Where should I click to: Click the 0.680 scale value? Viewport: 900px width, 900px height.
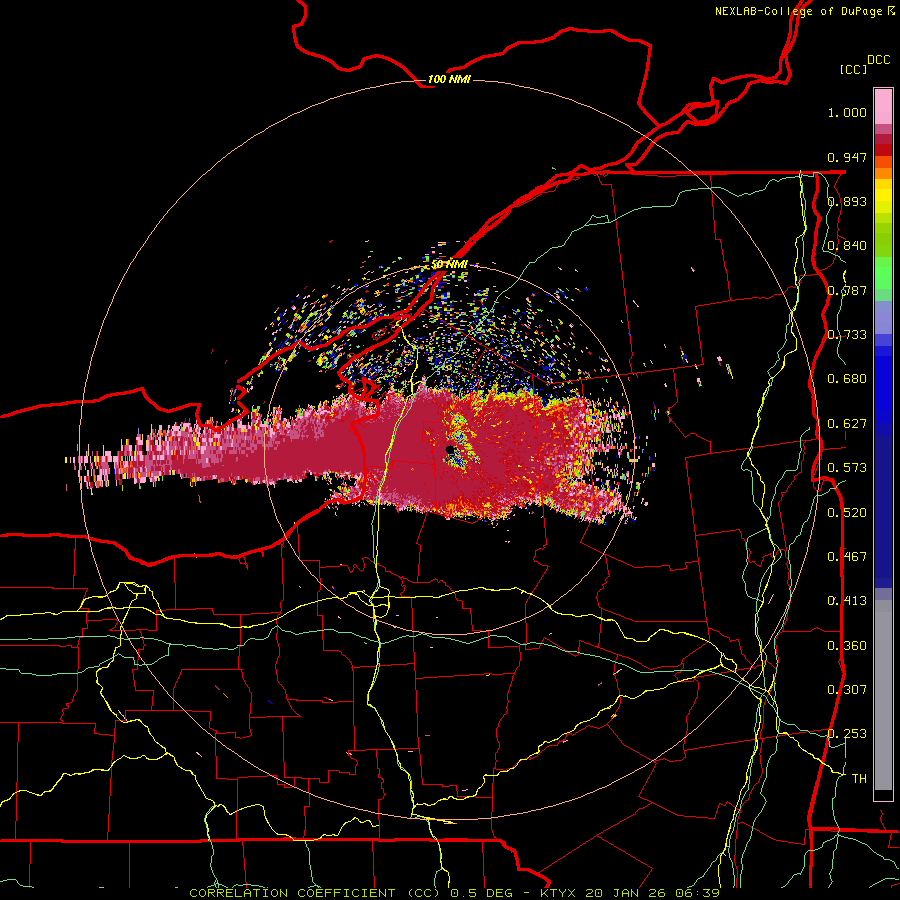coord(847,379)
